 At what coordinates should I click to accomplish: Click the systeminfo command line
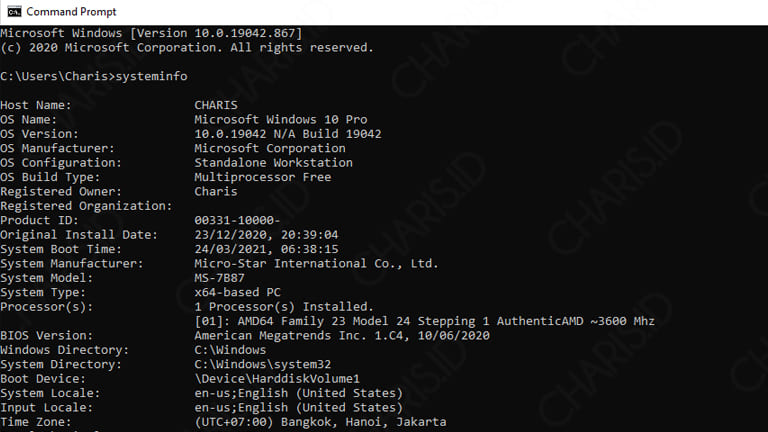pyautogui.click(x=94, y=76)
